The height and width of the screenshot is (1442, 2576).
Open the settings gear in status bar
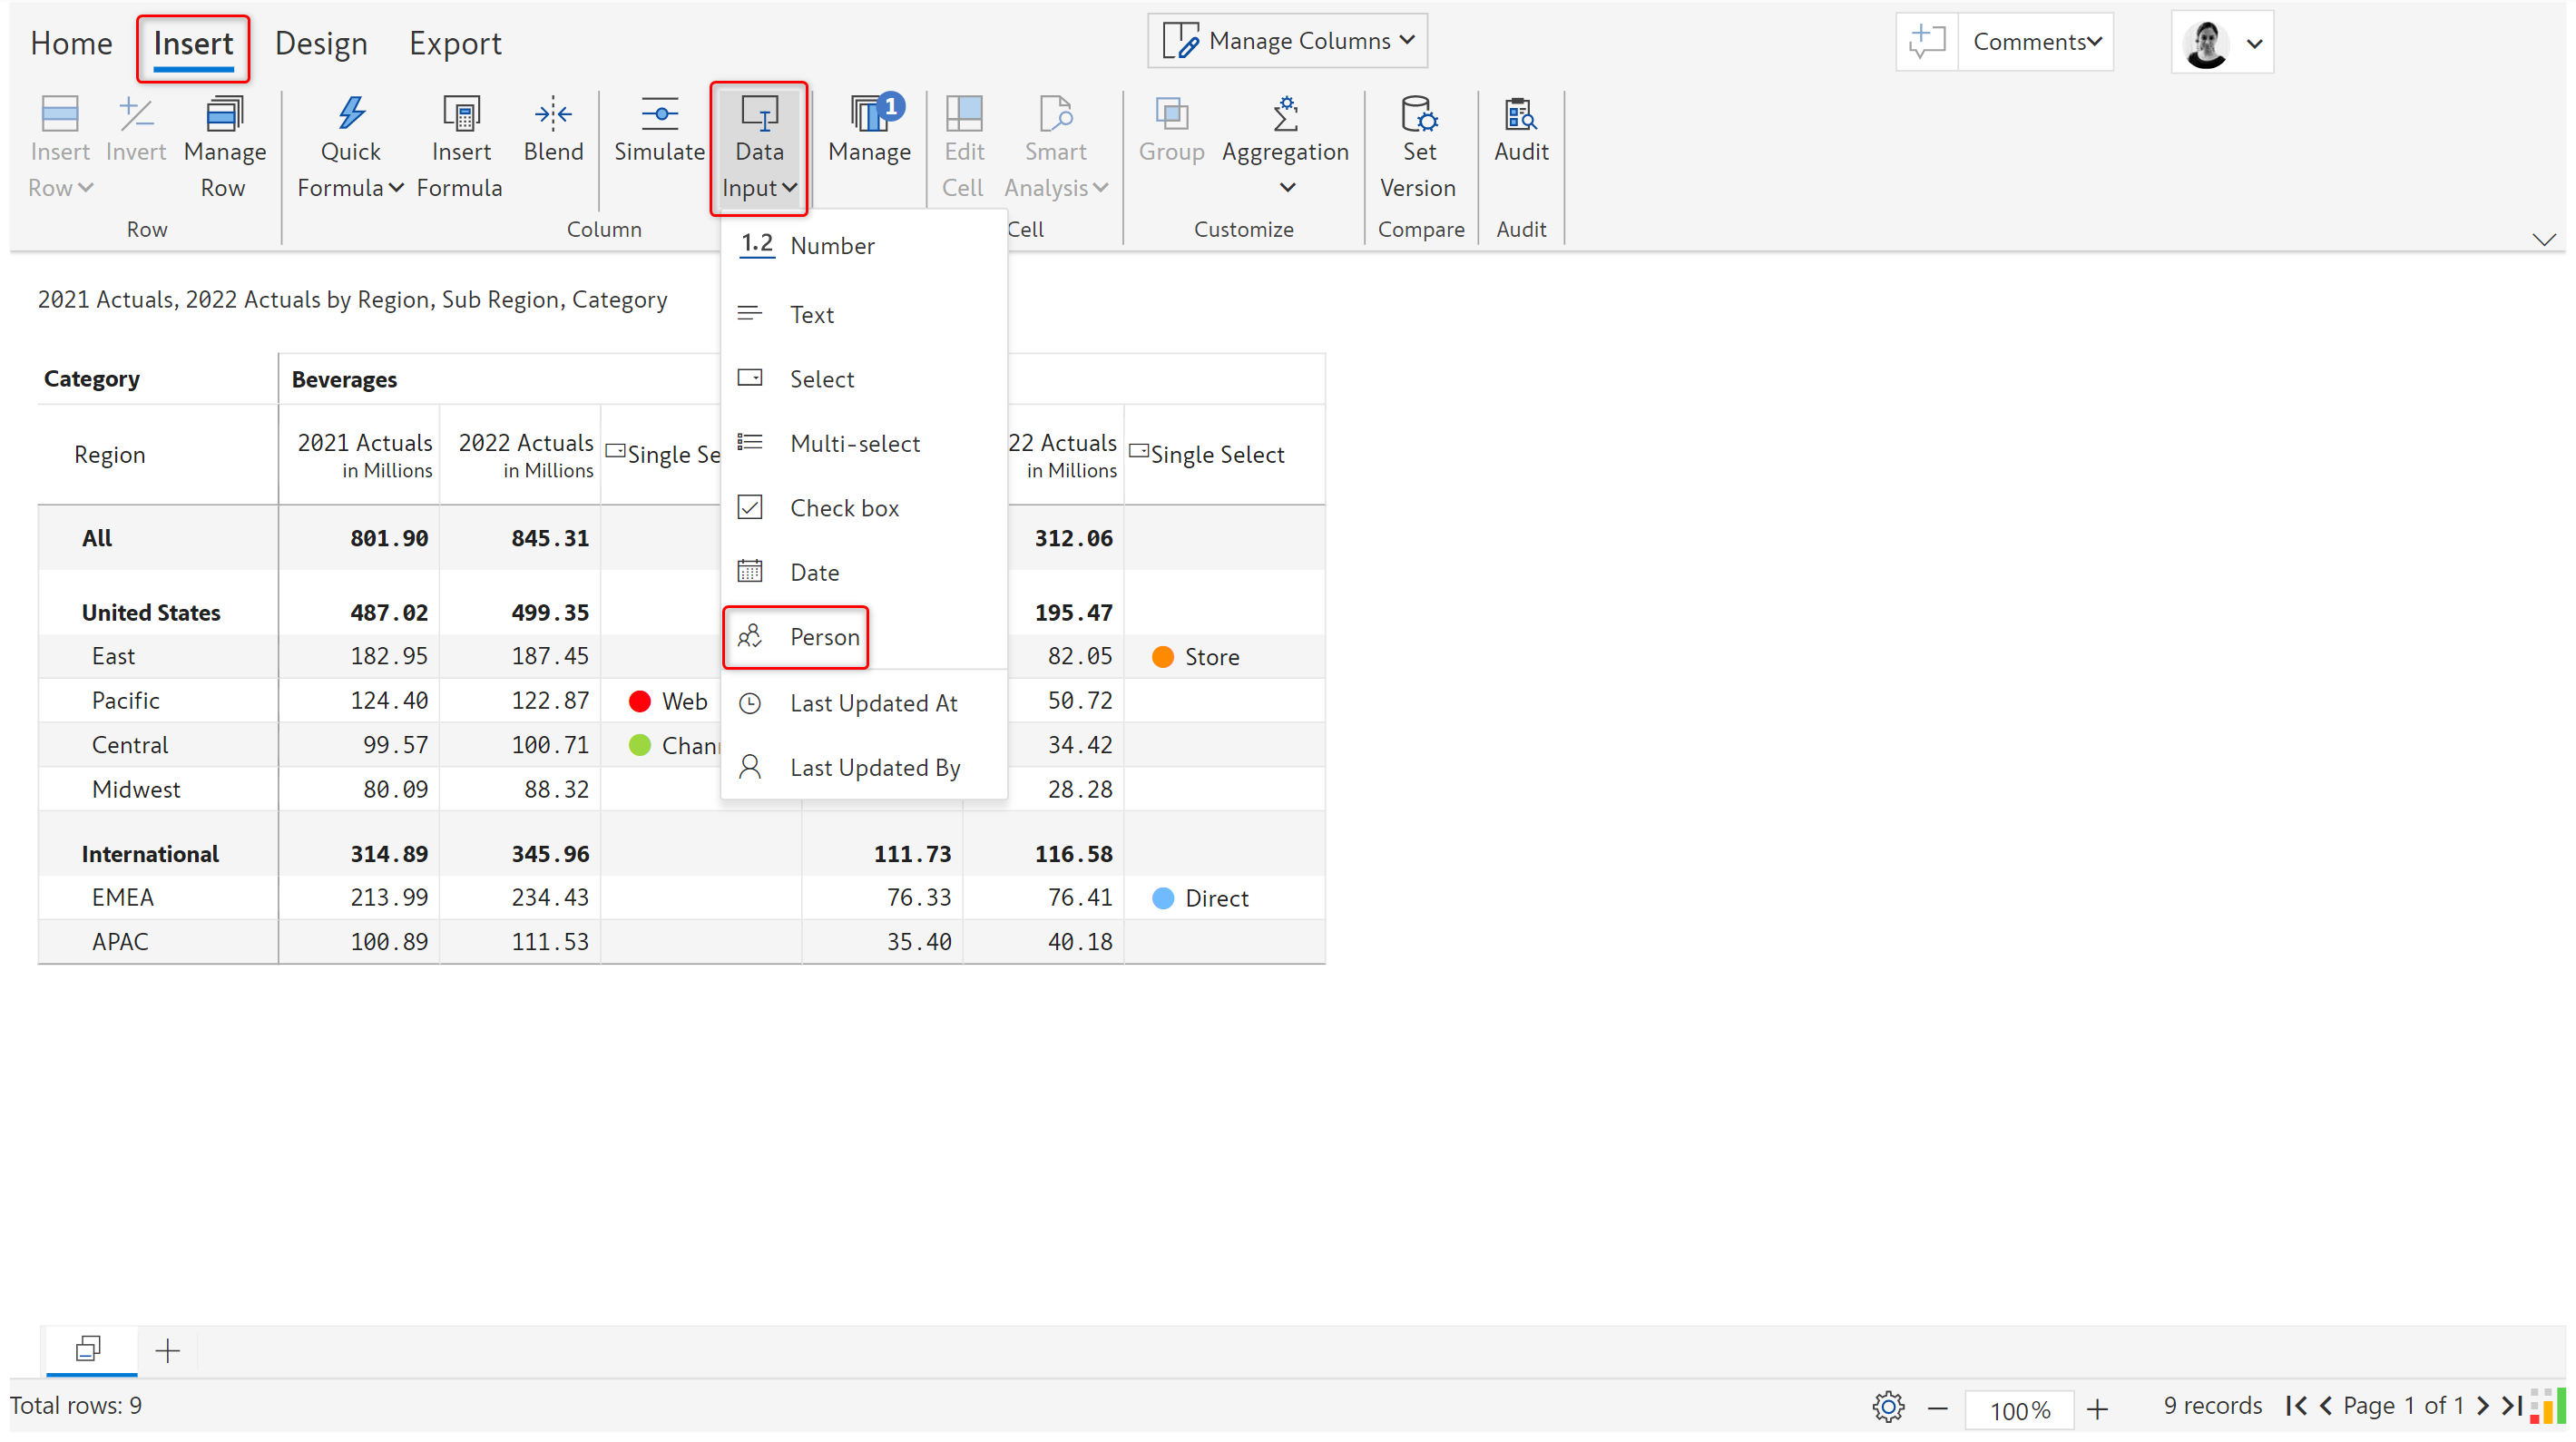[x=1887, y=1406]
